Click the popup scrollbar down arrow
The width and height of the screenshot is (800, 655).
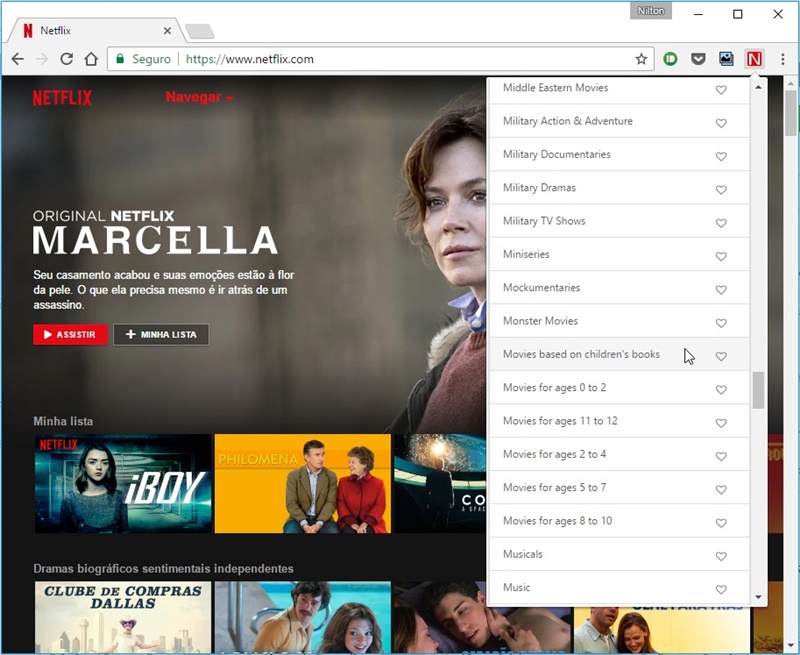coord(758,597)
